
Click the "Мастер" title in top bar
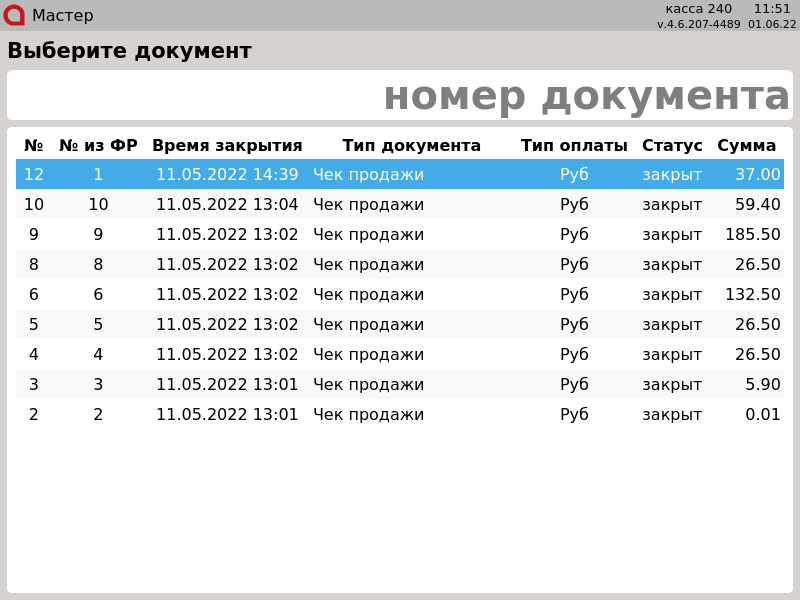tap(62, 16)
